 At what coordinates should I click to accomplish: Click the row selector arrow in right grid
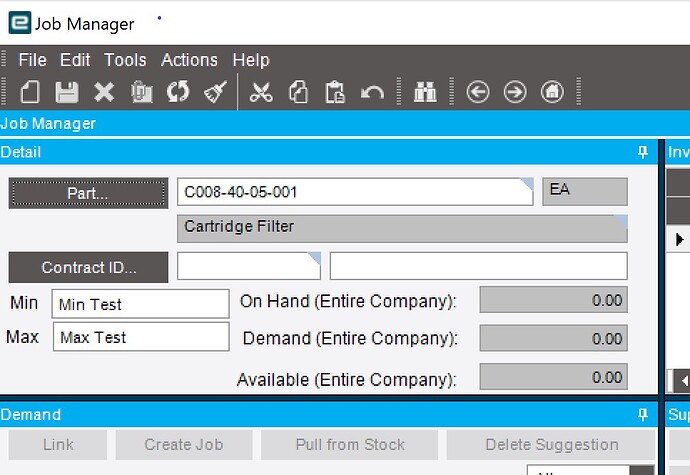click(679, 239)
